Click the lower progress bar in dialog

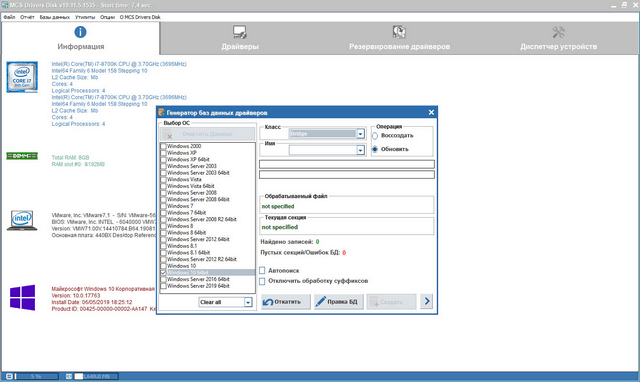347,175
